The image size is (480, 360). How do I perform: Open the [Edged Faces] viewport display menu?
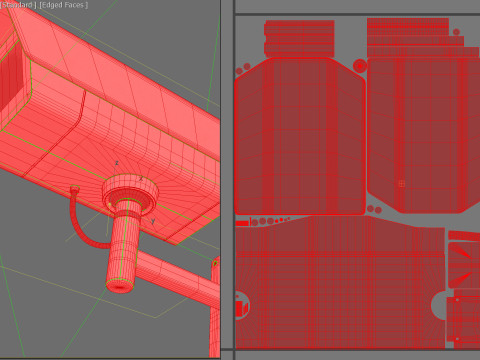point(63,5)
